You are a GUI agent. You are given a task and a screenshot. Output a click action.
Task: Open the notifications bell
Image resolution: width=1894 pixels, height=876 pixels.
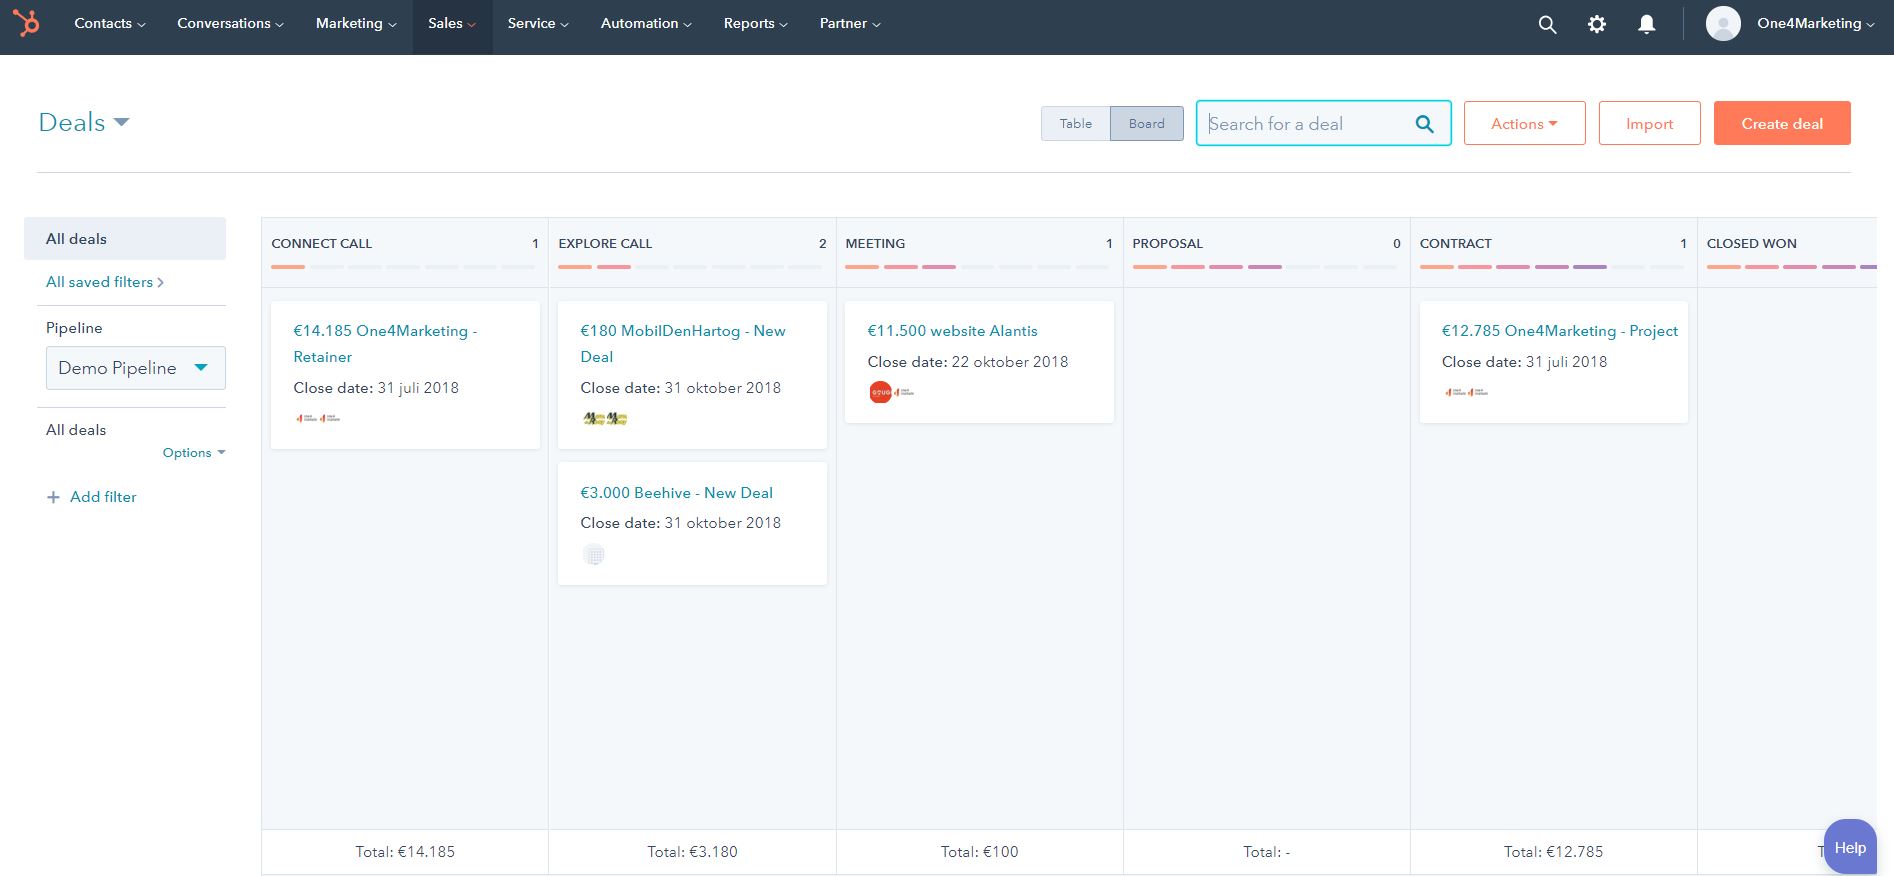tap(1646, 24)
